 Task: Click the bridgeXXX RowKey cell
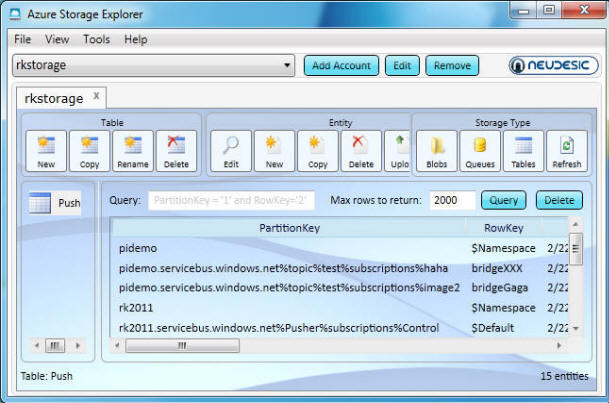tap(497, 268)
